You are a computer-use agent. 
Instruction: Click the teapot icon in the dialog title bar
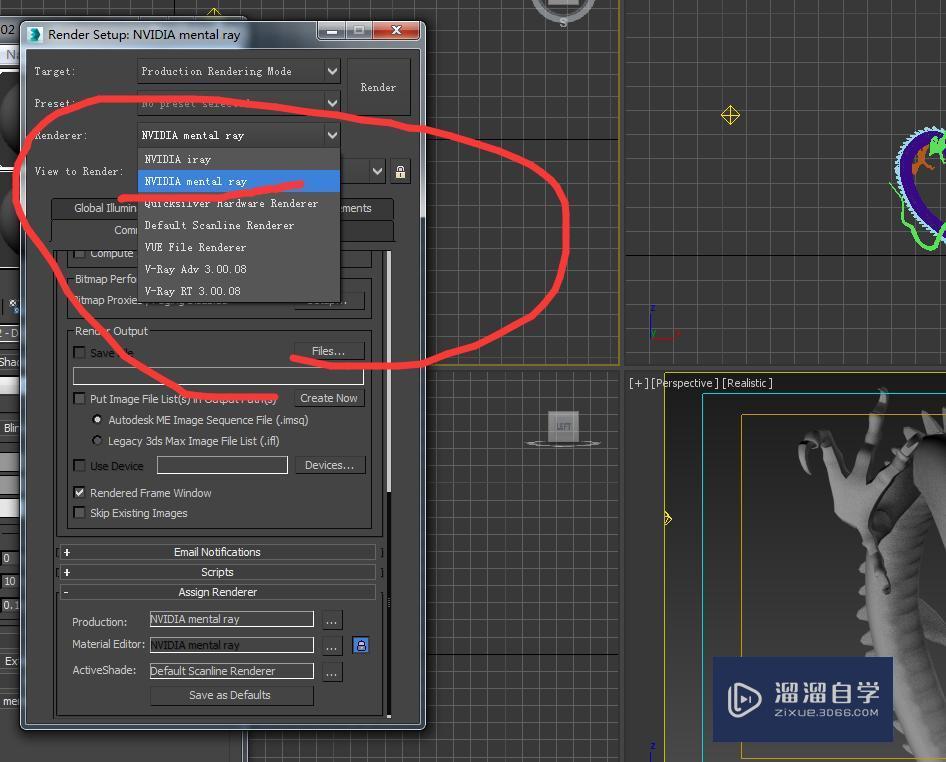34,33
